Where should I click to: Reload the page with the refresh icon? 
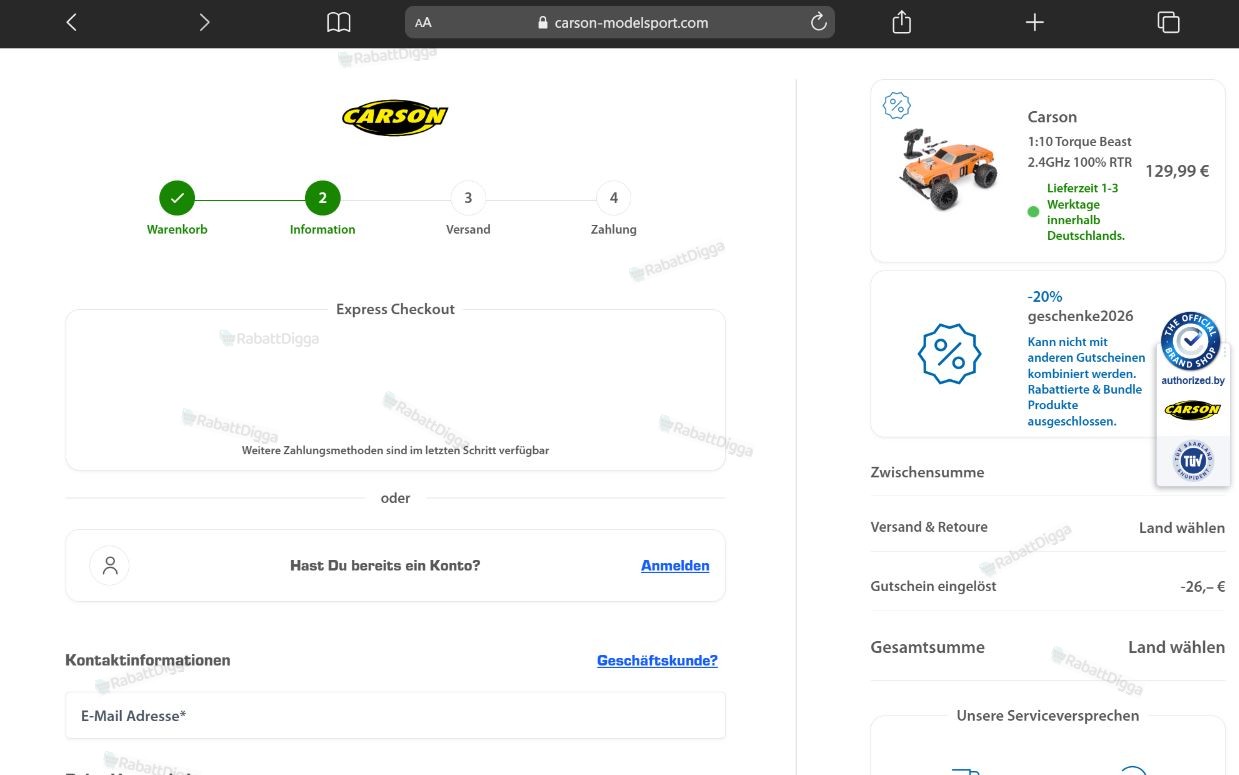818,22
